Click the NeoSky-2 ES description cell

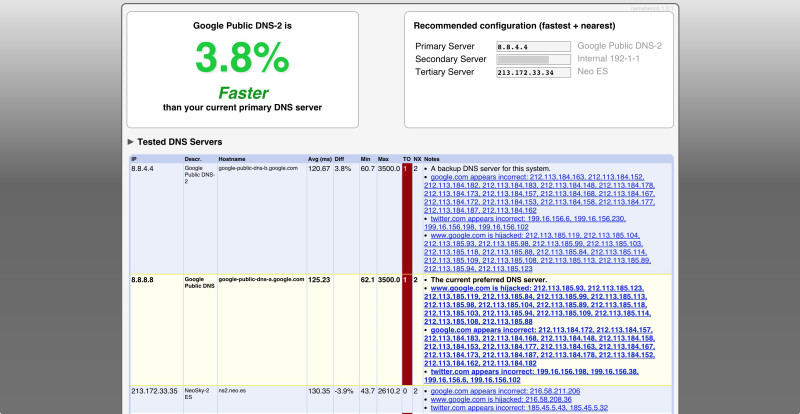pyautogui.click(x=197, y=394)
